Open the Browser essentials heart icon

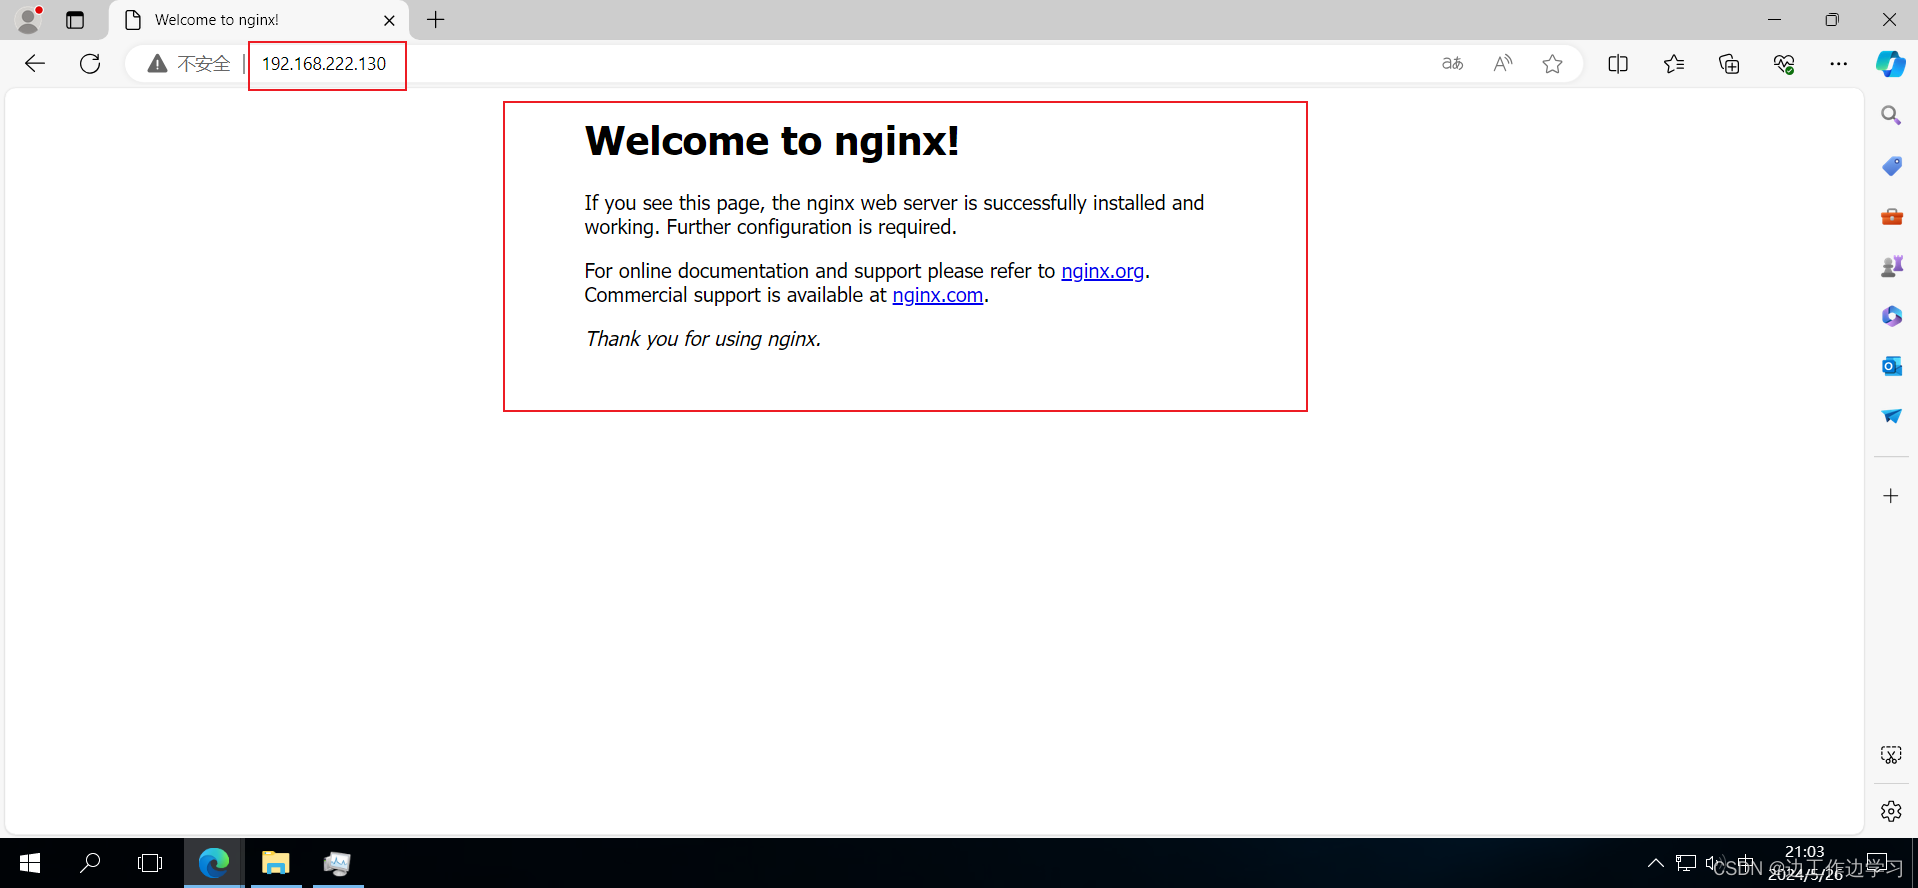[x=1784, y=64]
